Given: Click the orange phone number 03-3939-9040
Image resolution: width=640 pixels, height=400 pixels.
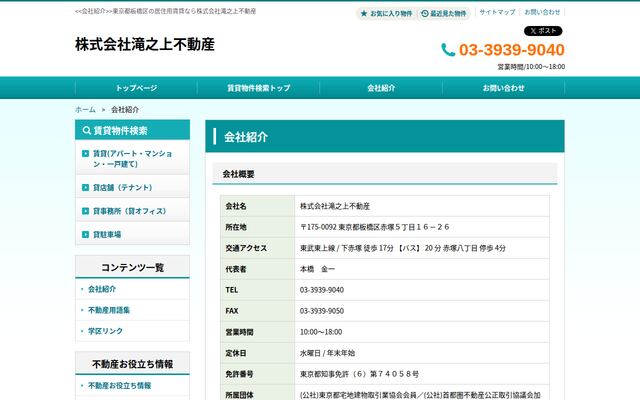Looking at the screenshot, I should (511, 50).
